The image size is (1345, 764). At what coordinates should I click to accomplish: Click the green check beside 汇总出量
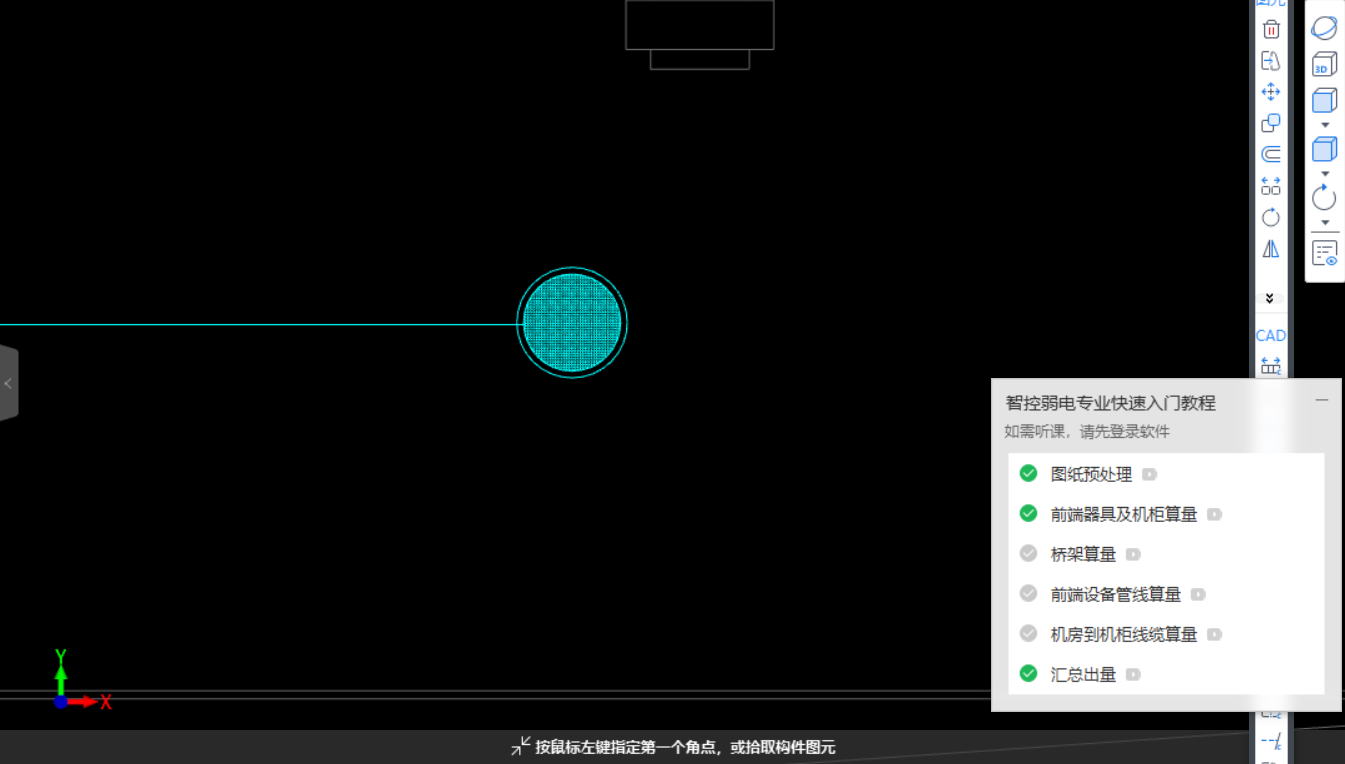tap(1028, 673)
